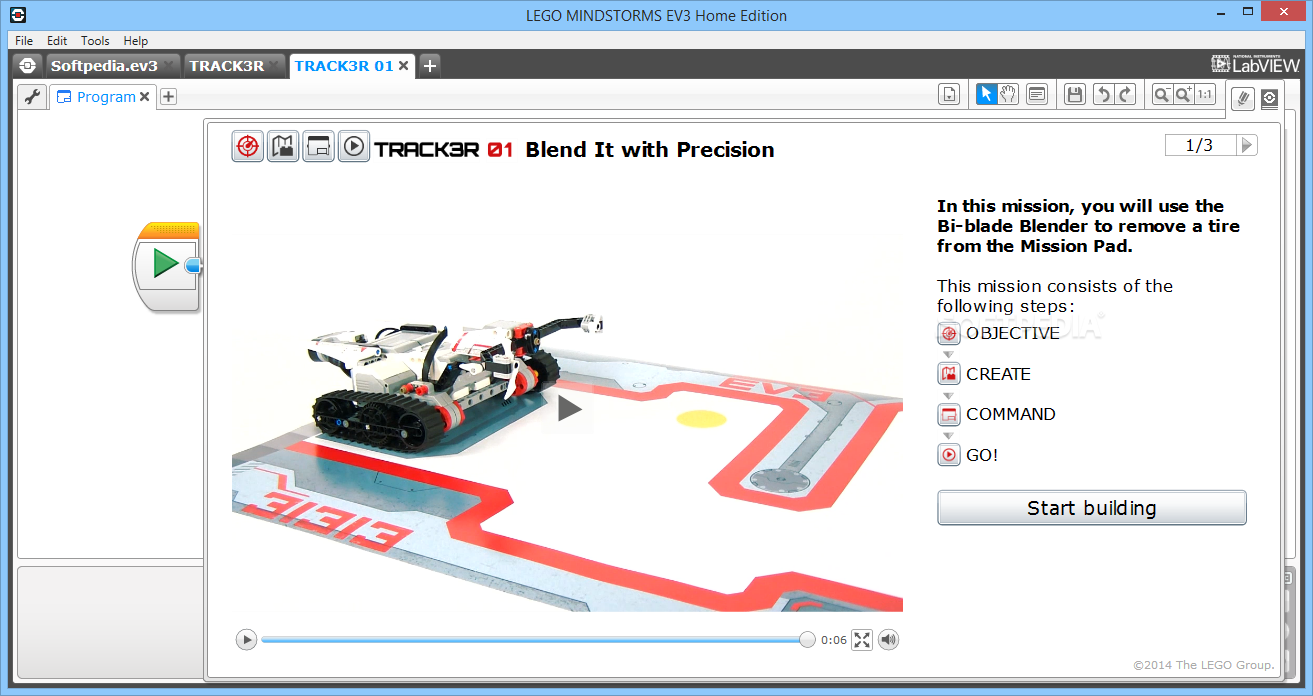The image size is (1313, 696).
Task: Click the middle of the video seek bar
Action: click(534, 640)
